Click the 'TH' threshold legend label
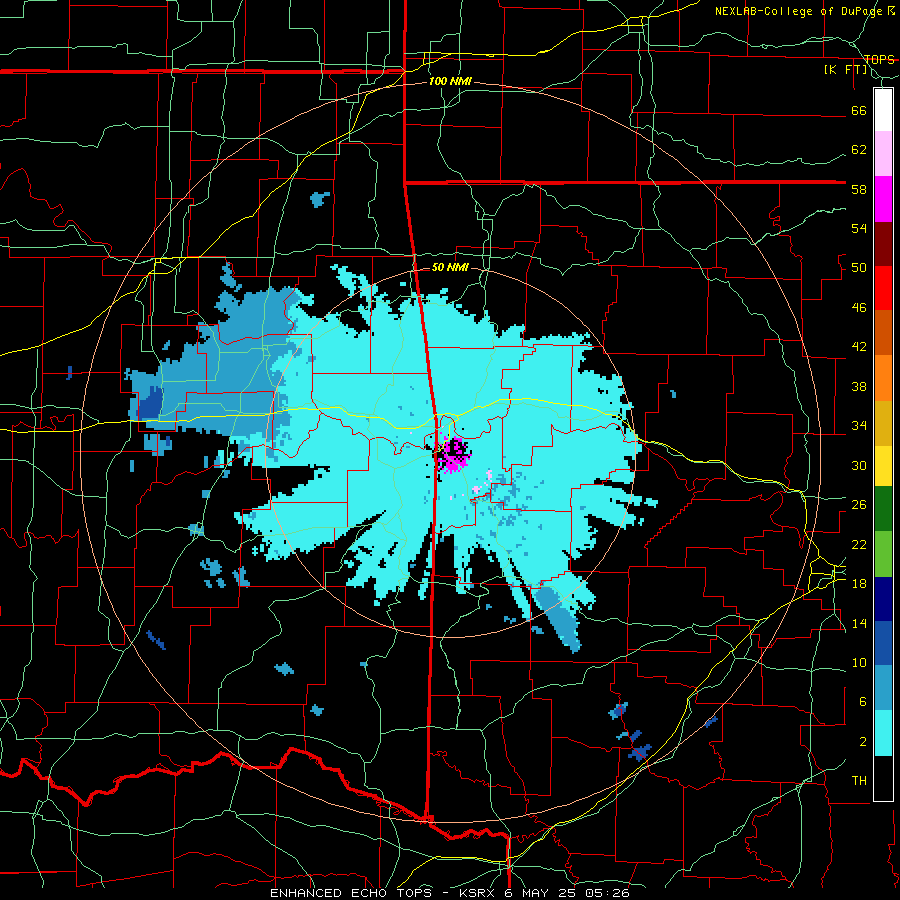Screen dimensions: 900x900 (x=859, y=781)
